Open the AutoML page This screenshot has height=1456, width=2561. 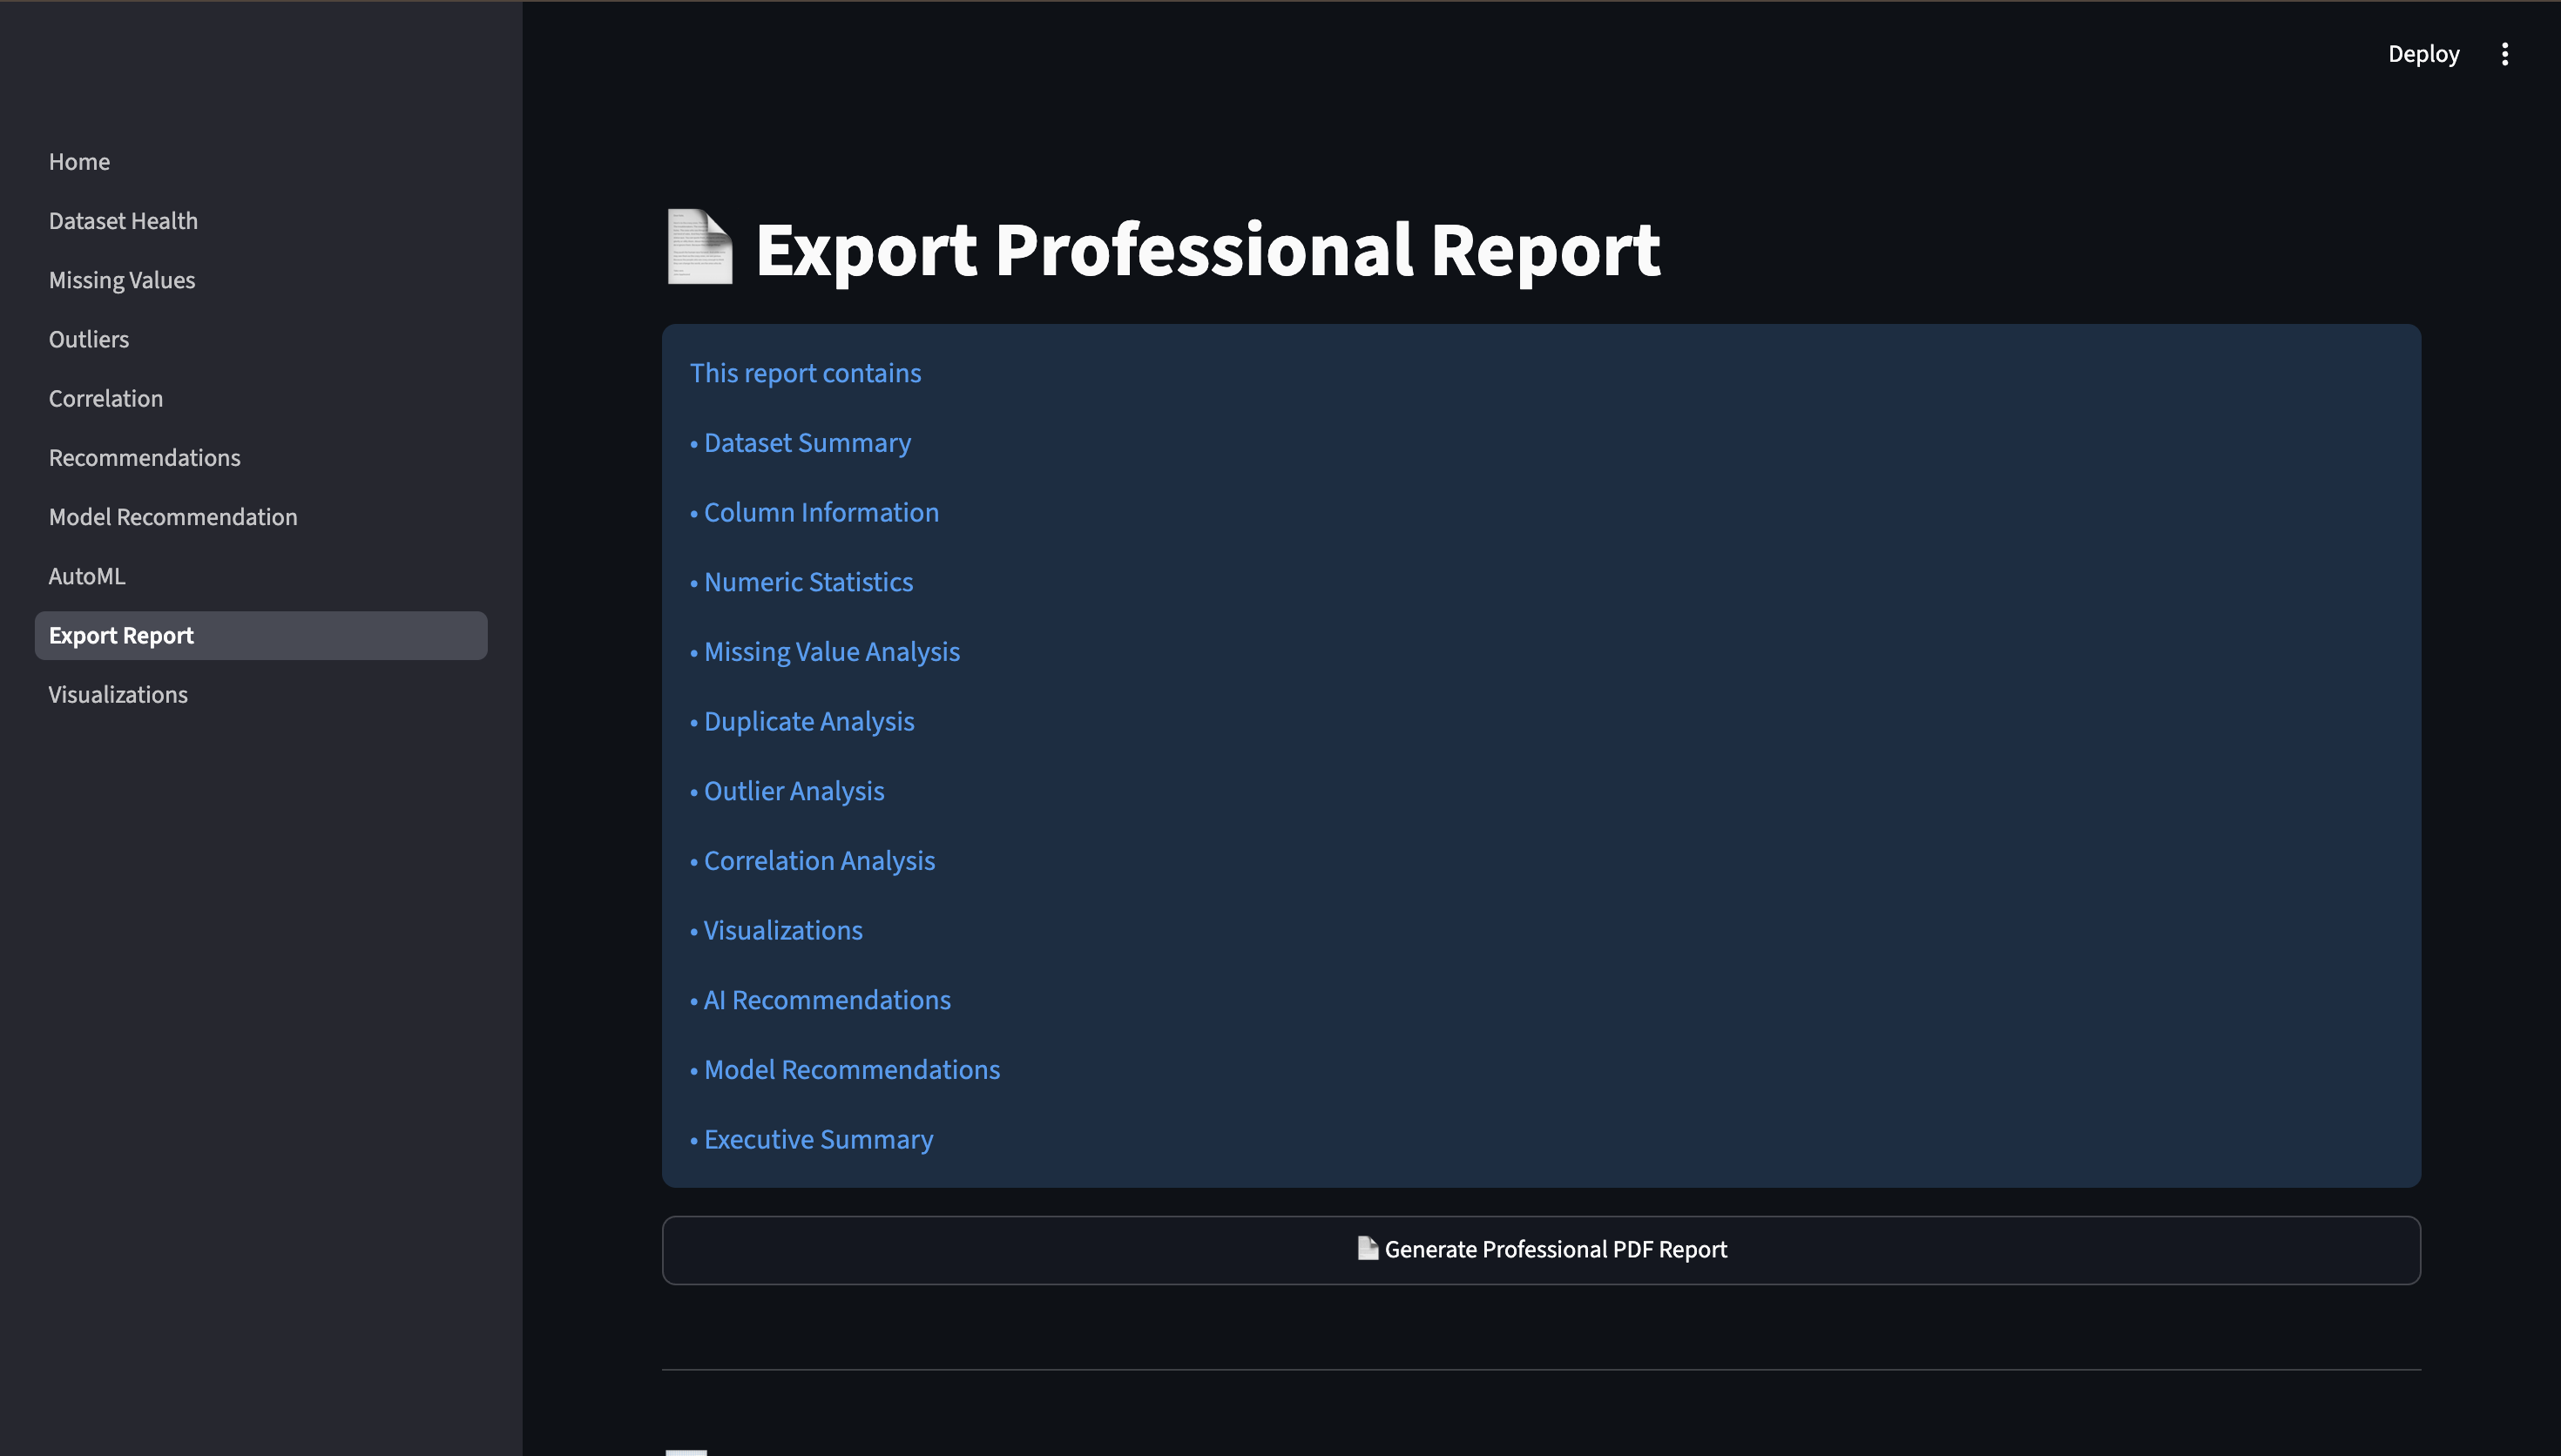[261, 576]
